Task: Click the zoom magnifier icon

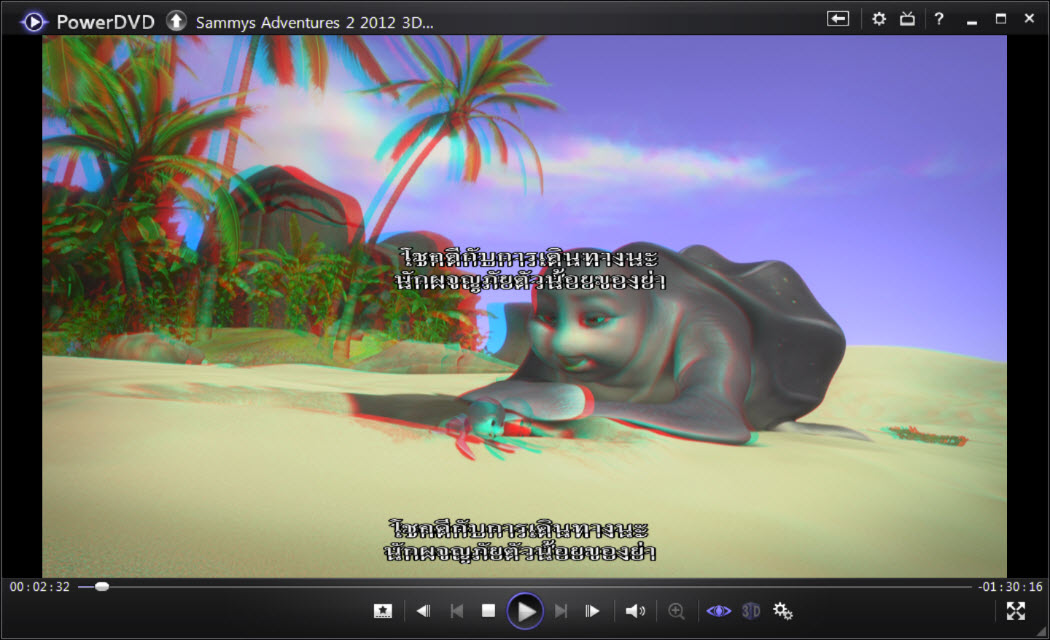Action: 676,611
